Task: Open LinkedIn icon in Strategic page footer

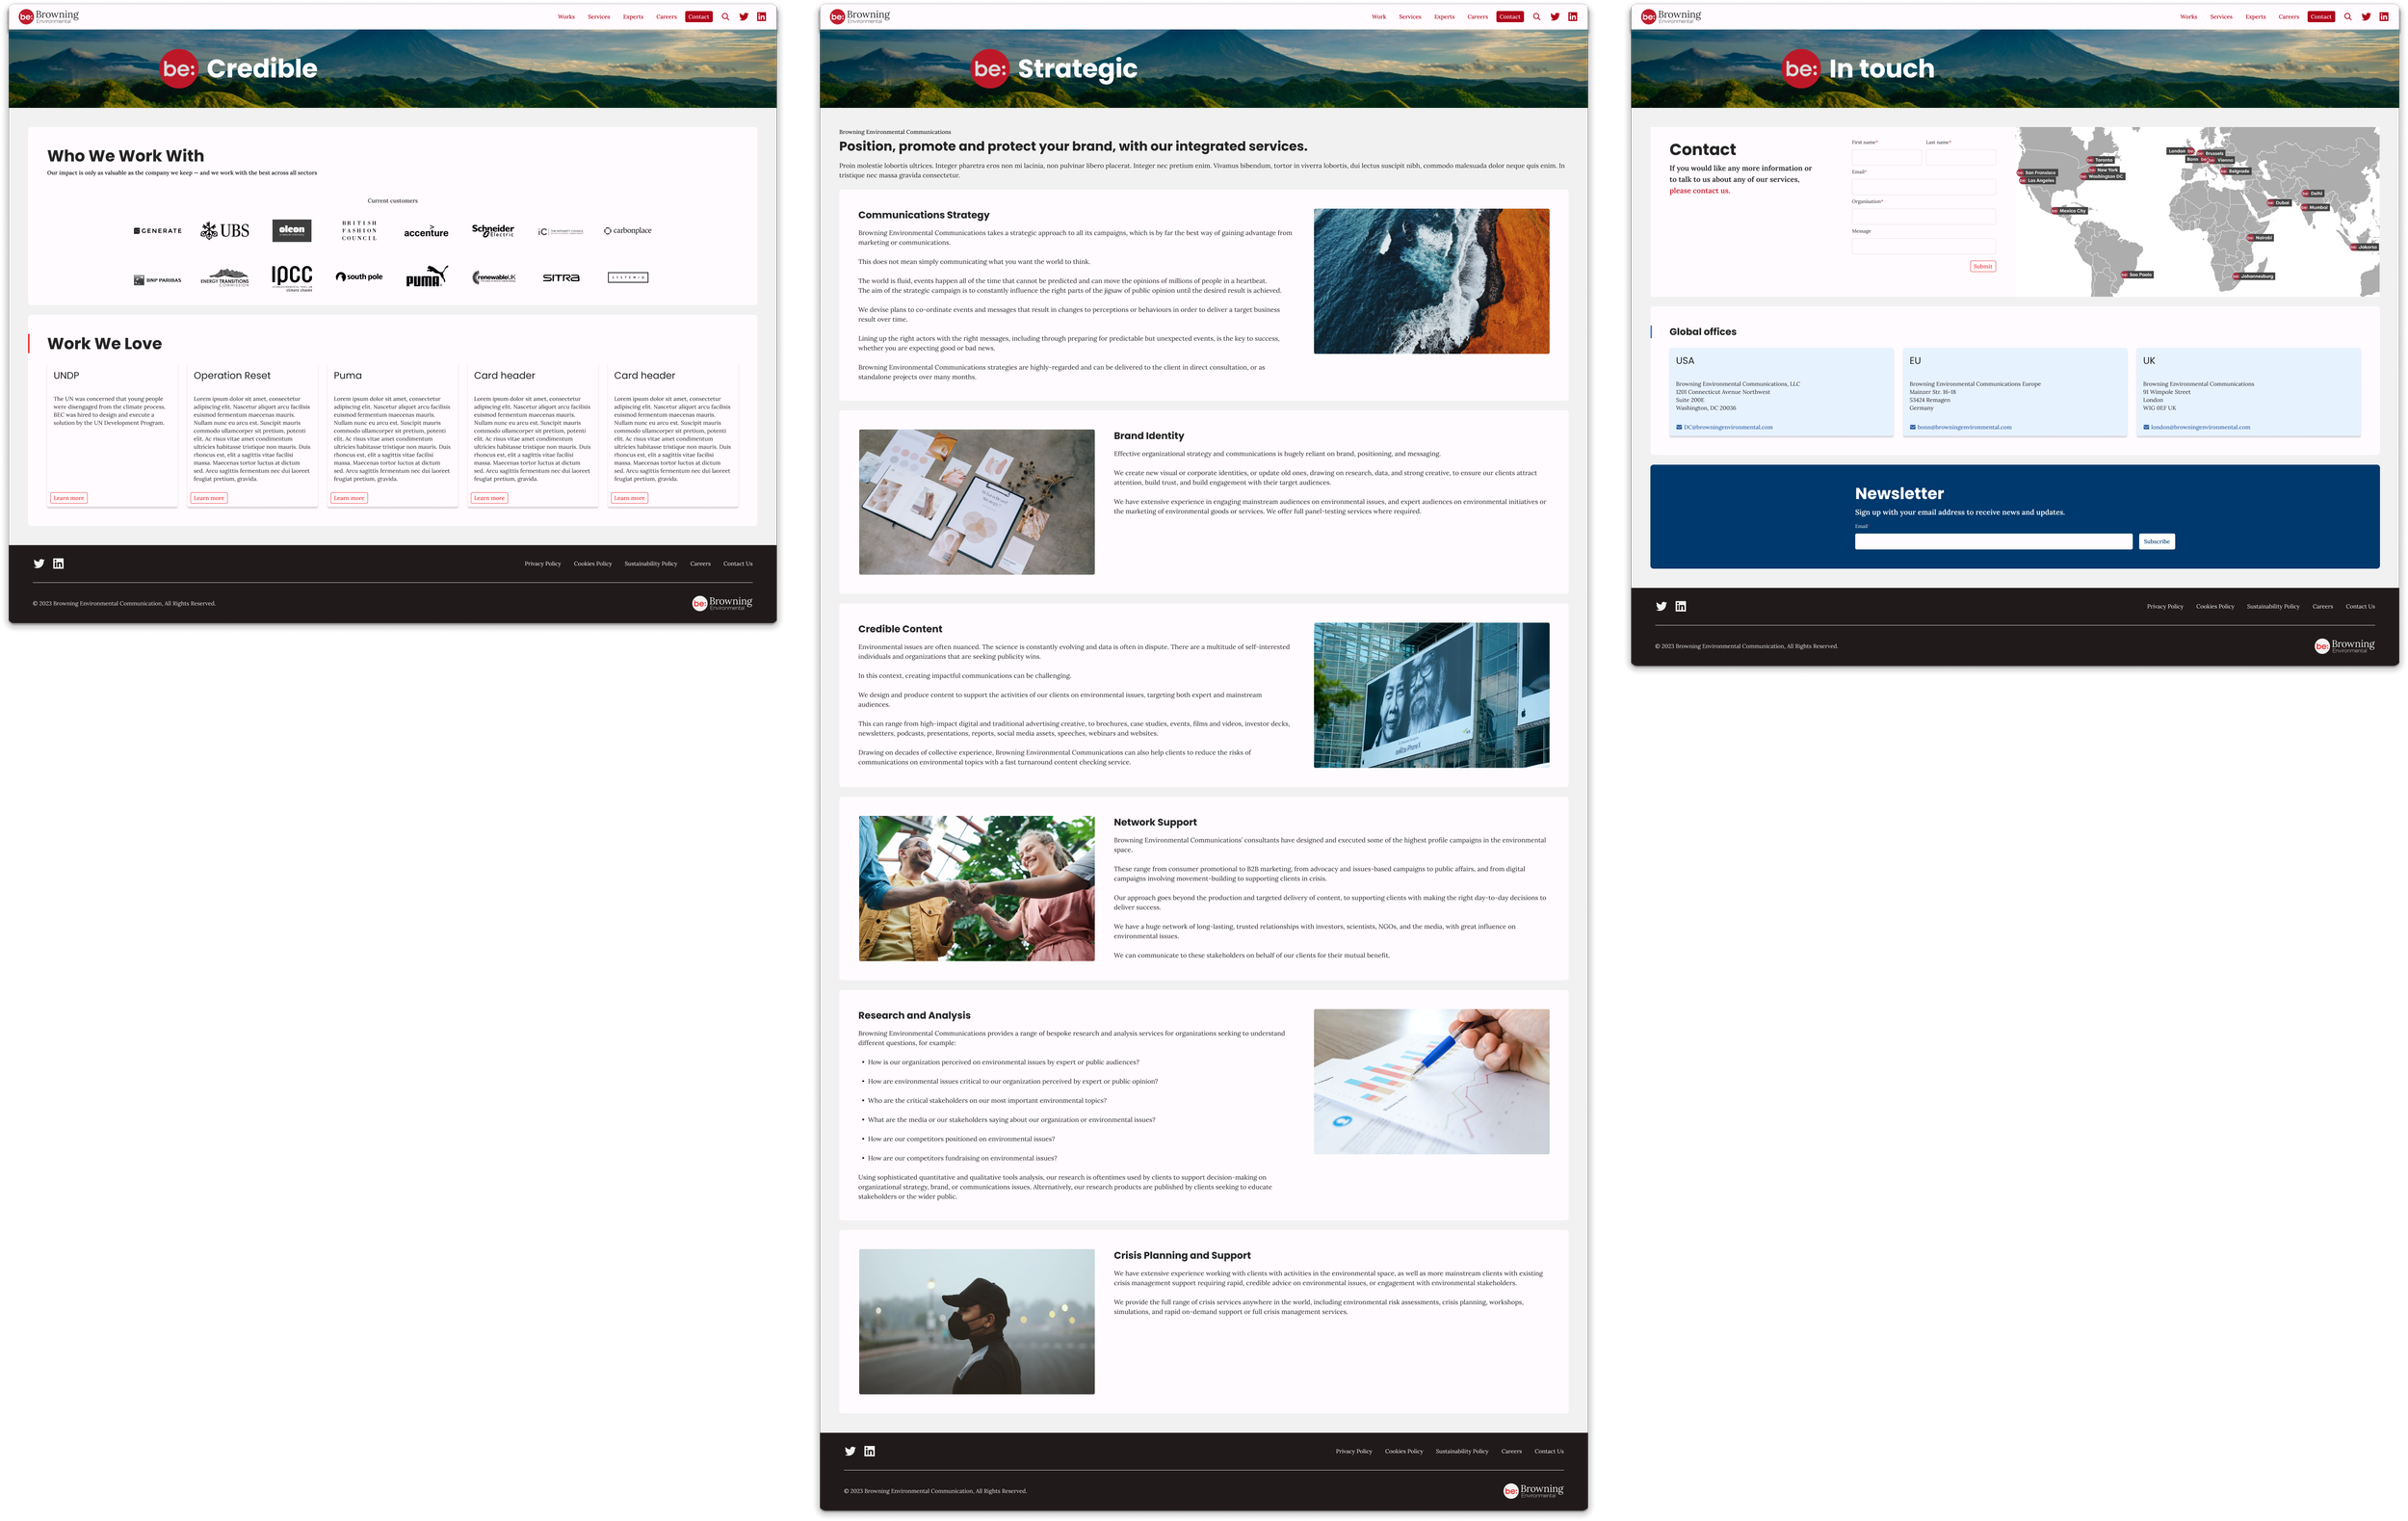Action: 869,1451
